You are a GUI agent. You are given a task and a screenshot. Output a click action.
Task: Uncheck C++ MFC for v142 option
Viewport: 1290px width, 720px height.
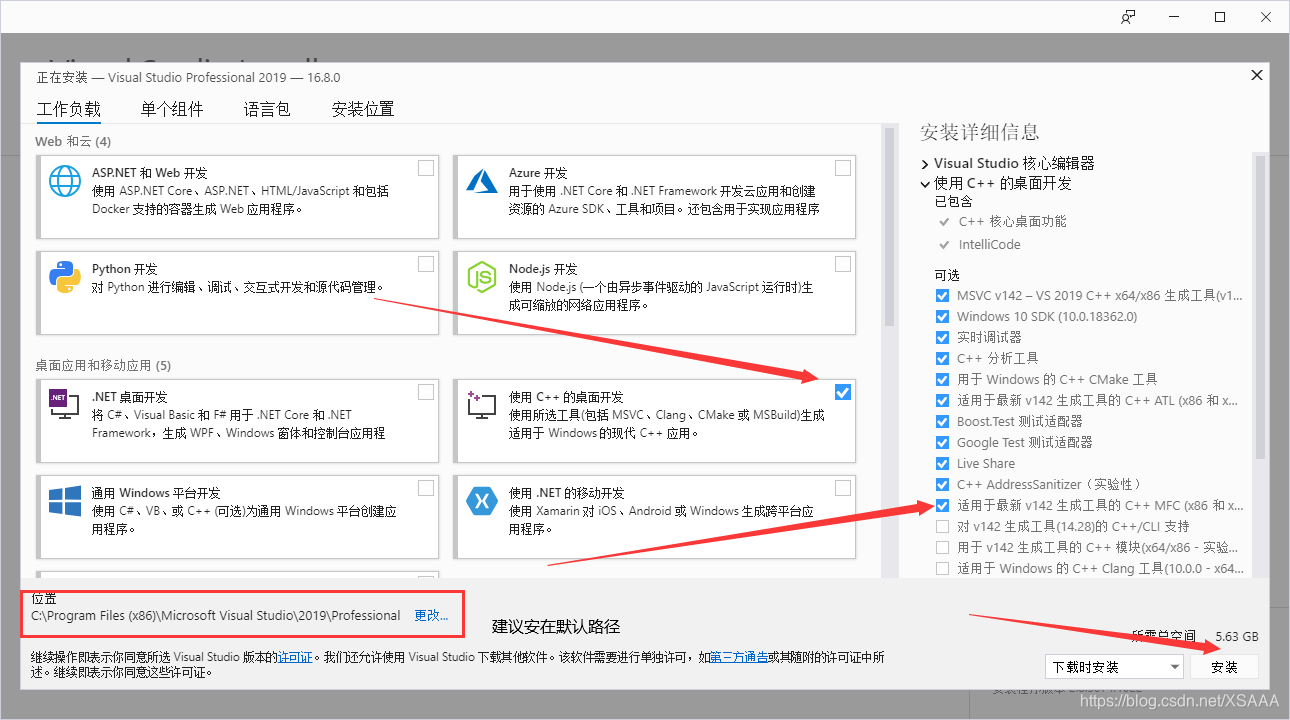942,506
